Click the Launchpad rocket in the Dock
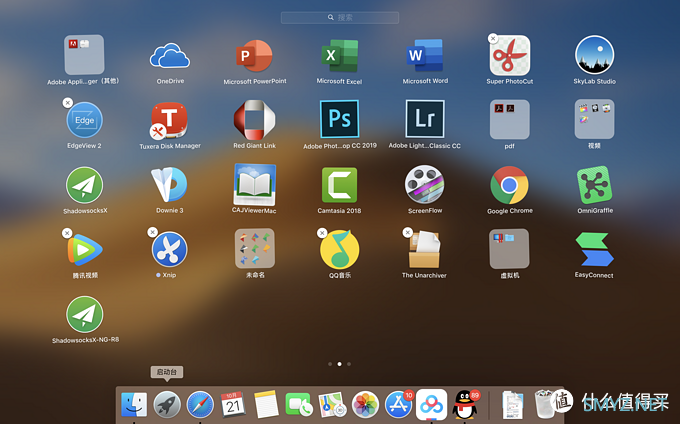The image size is (680, 424). pyautogui.click(x=167, y=405)
